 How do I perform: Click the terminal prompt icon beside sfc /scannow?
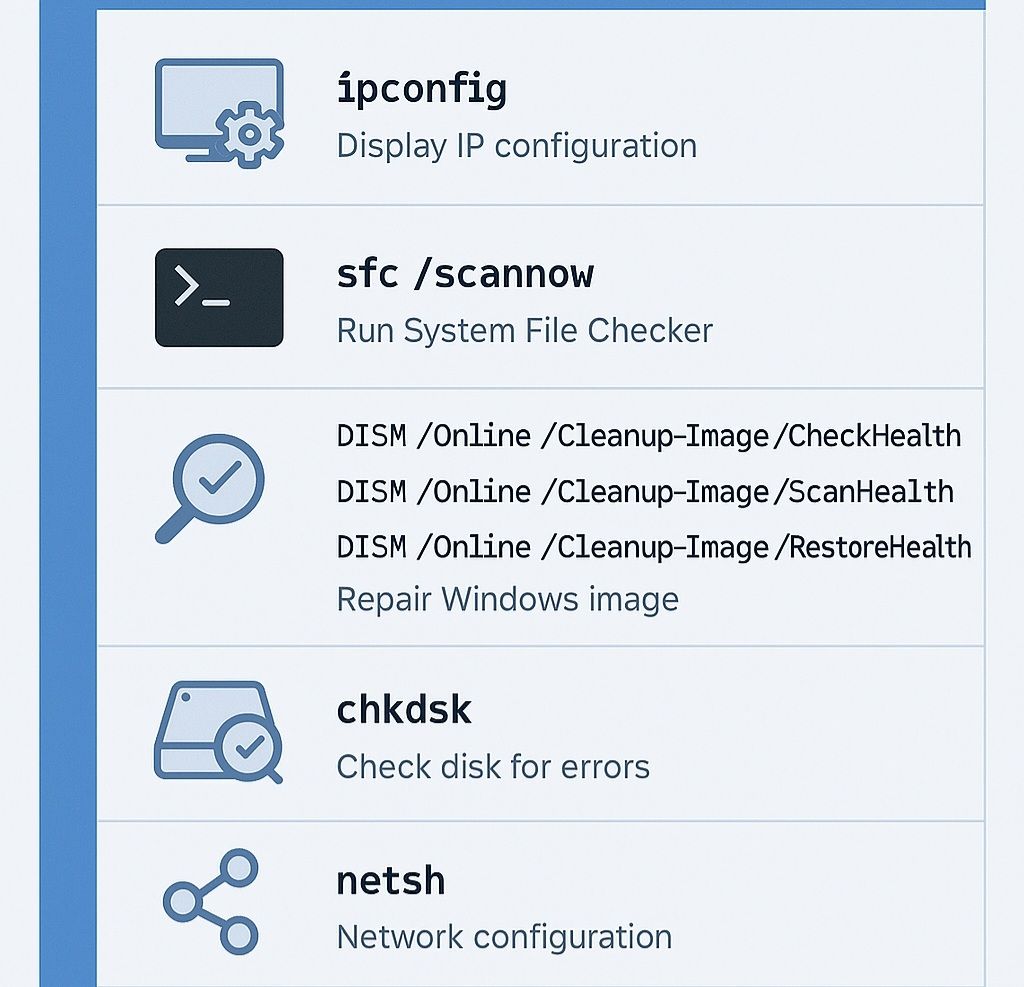coord(219,297)
